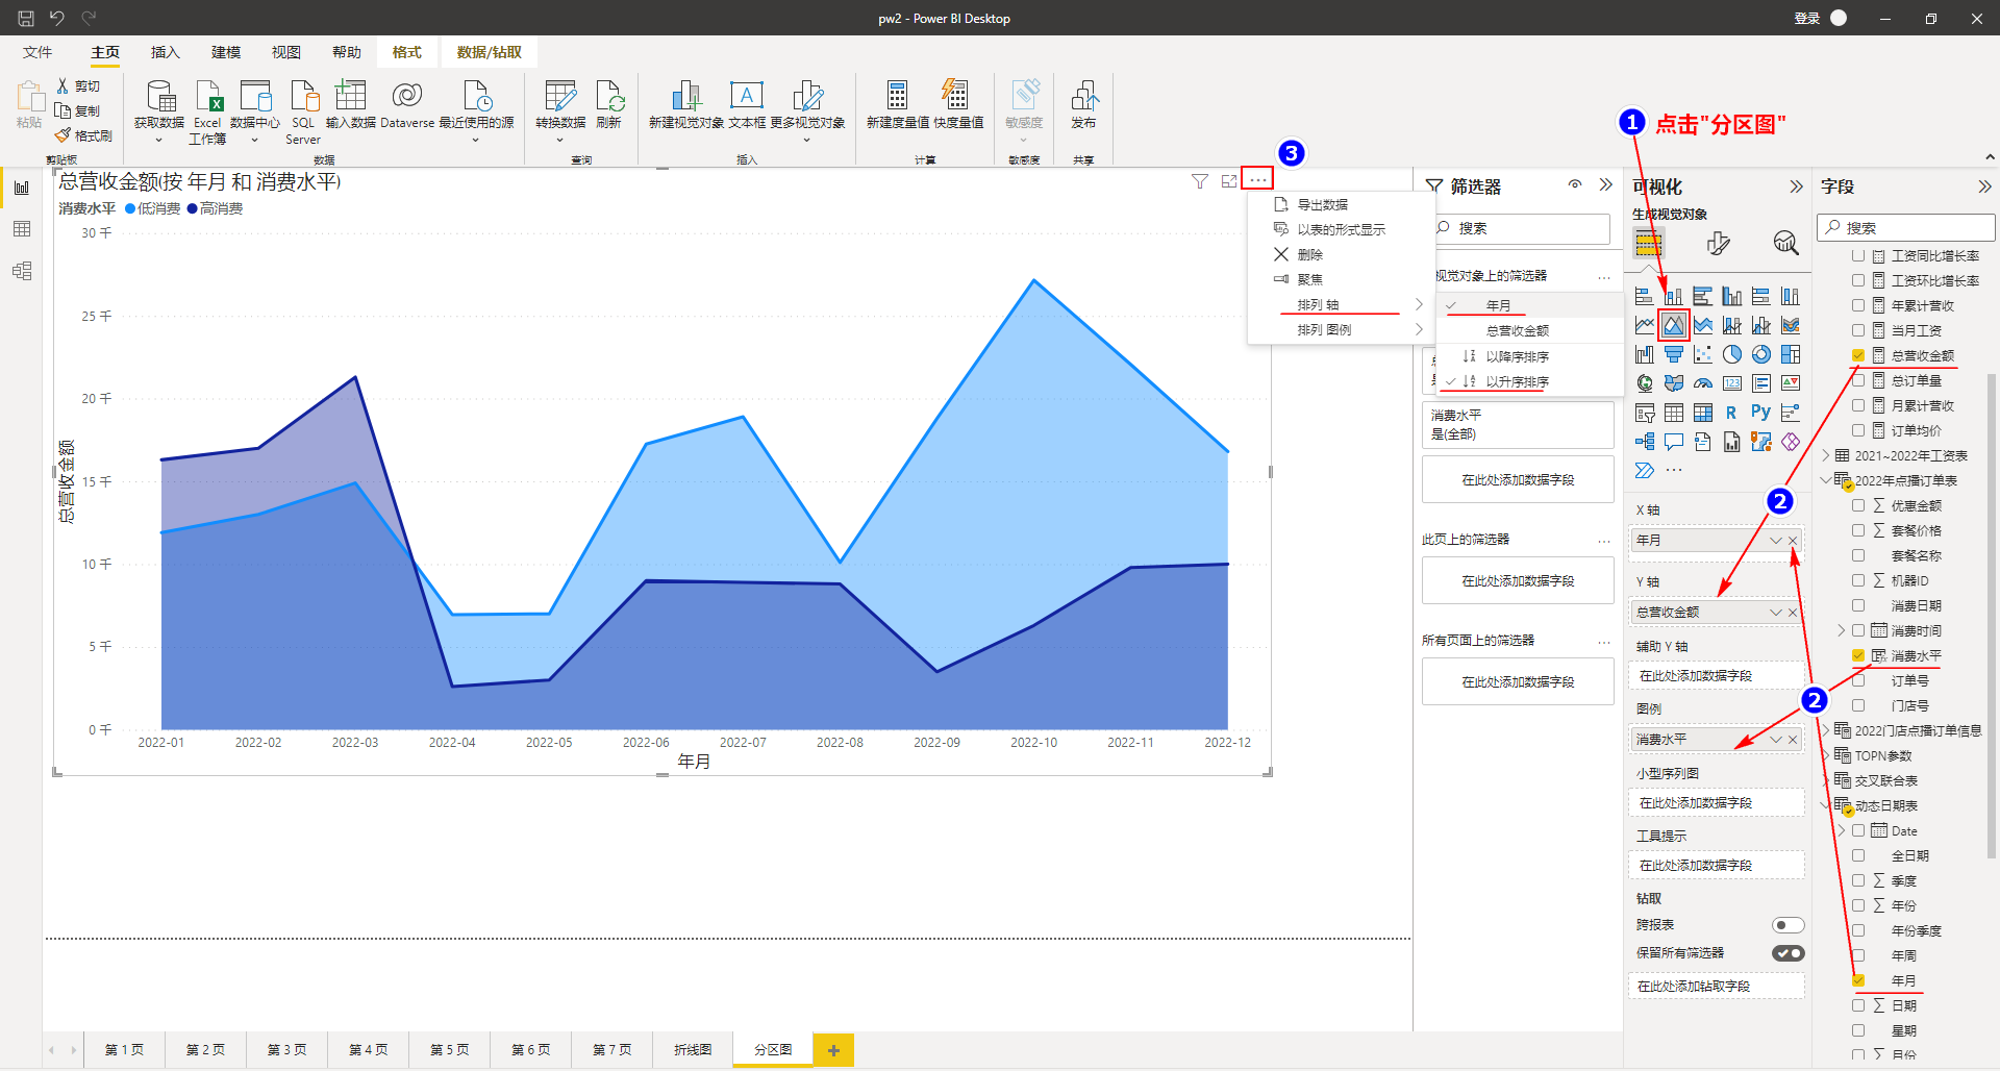Select the treemap visual icon
Viewport: 2000px width, 1071px height.
1790,354
